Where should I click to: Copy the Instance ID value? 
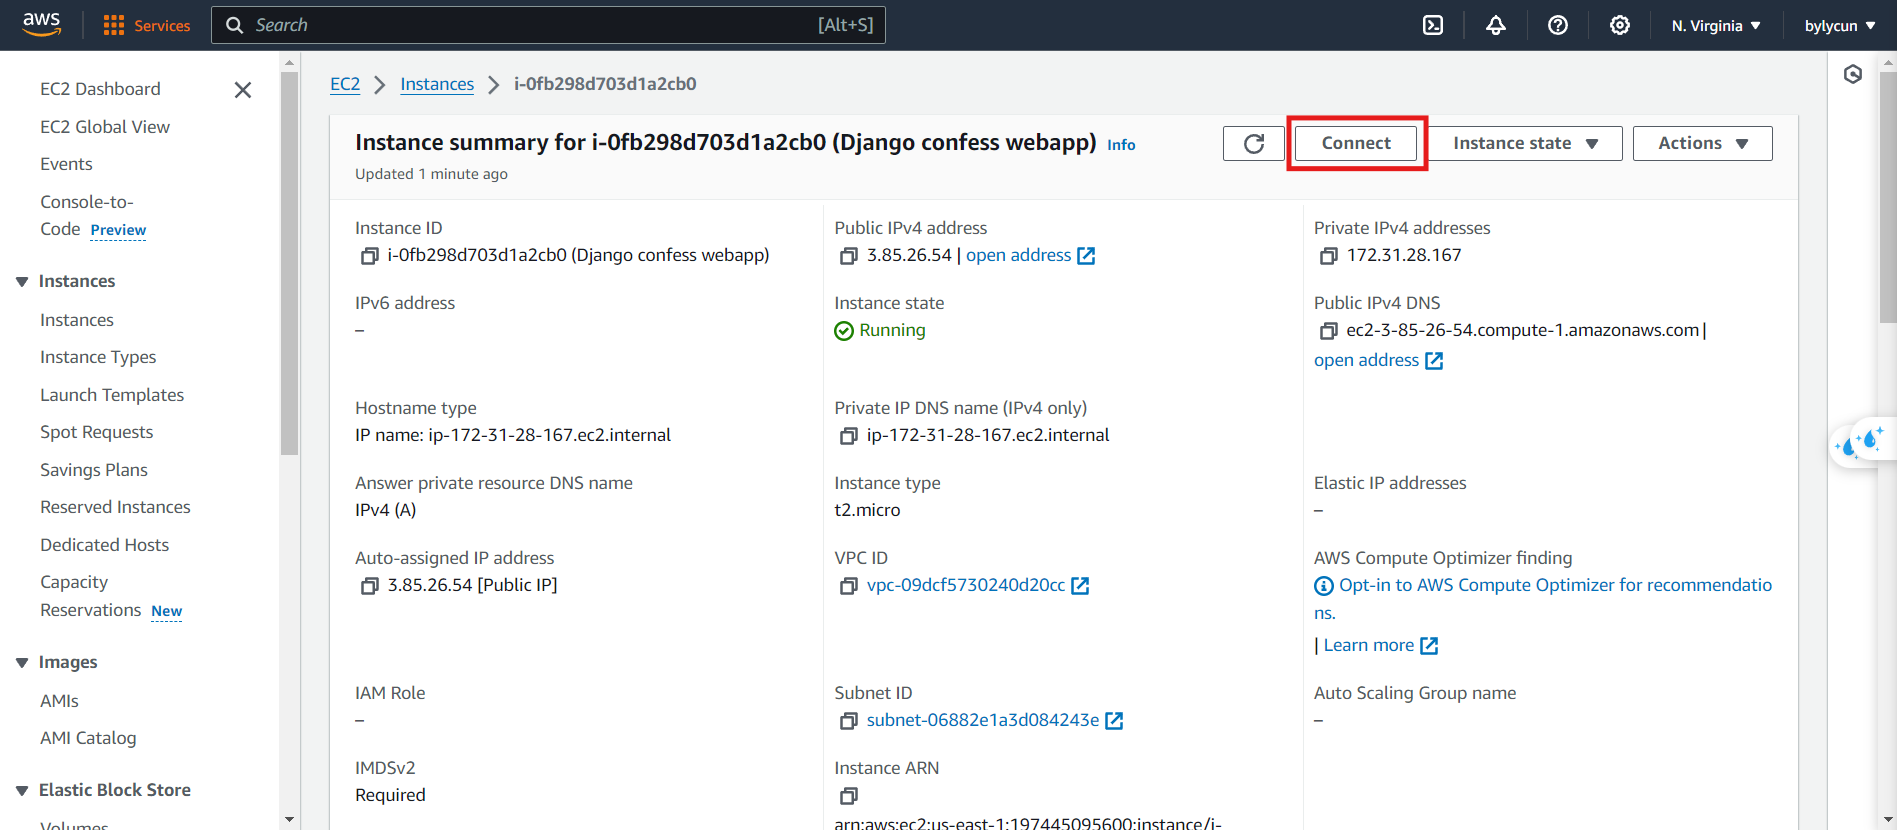point(369,256)
